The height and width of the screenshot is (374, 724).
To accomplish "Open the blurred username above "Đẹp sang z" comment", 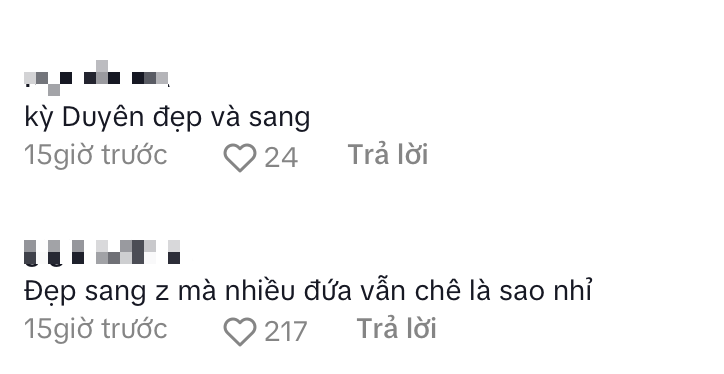I will tap(102, 253).
